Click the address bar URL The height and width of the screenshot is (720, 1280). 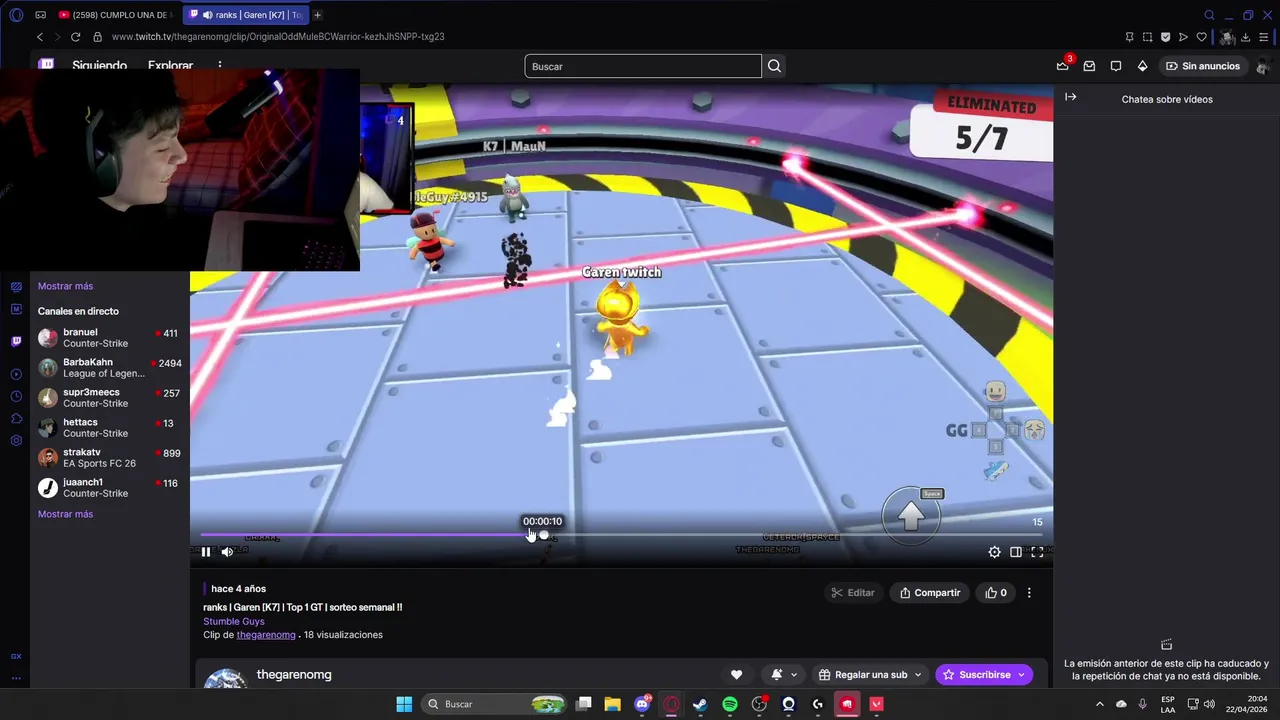pyautogui.click(x=278, y=37)
